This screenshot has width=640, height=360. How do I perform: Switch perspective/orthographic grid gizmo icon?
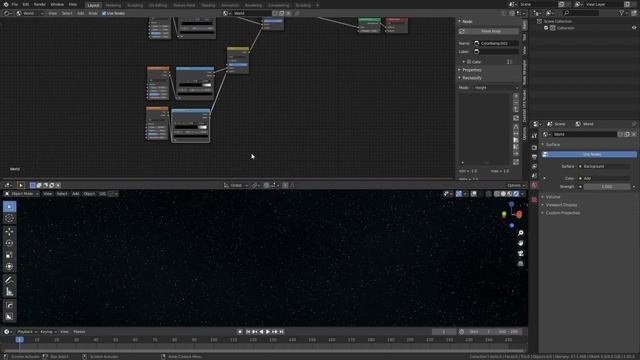[x=520, y=264]
